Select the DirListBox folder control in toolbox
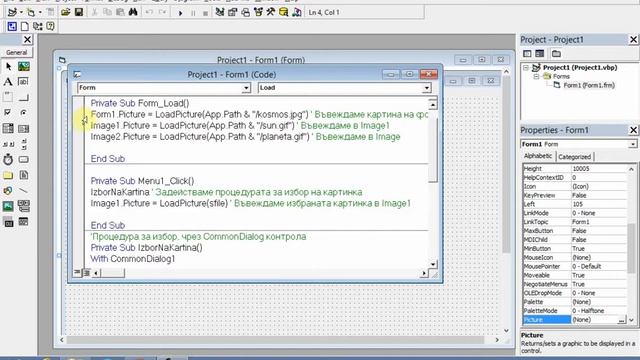 (x=8, y=175)
